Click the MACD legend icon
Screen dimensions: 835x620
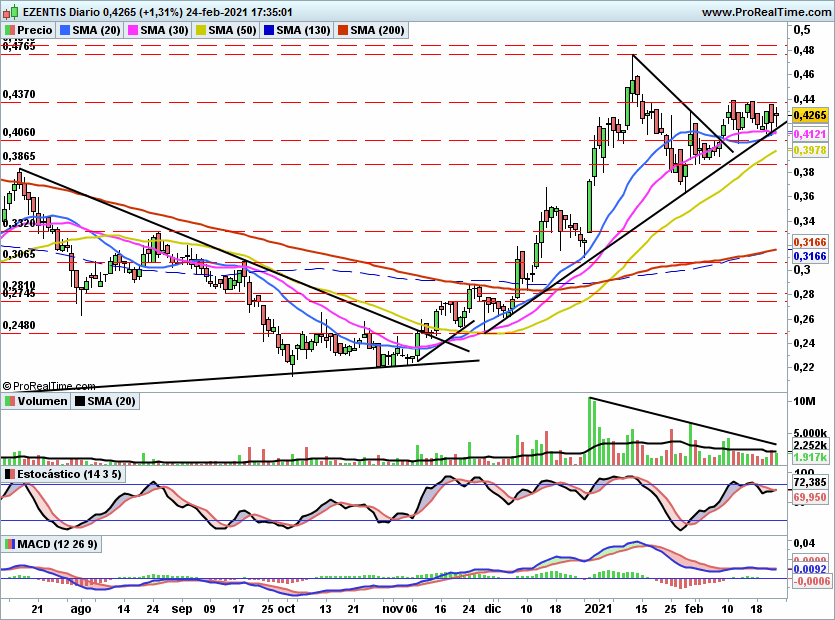(10, 544)
